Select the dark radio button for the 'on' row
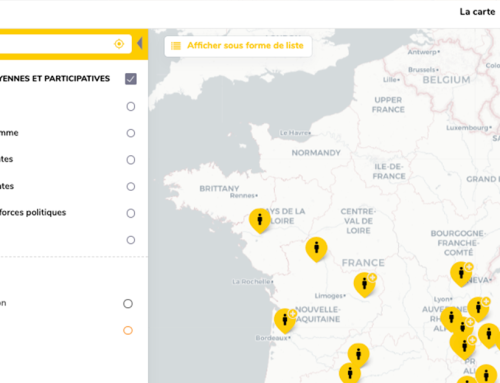This screenshot has width=500, height=383. [x=128, y=304]
